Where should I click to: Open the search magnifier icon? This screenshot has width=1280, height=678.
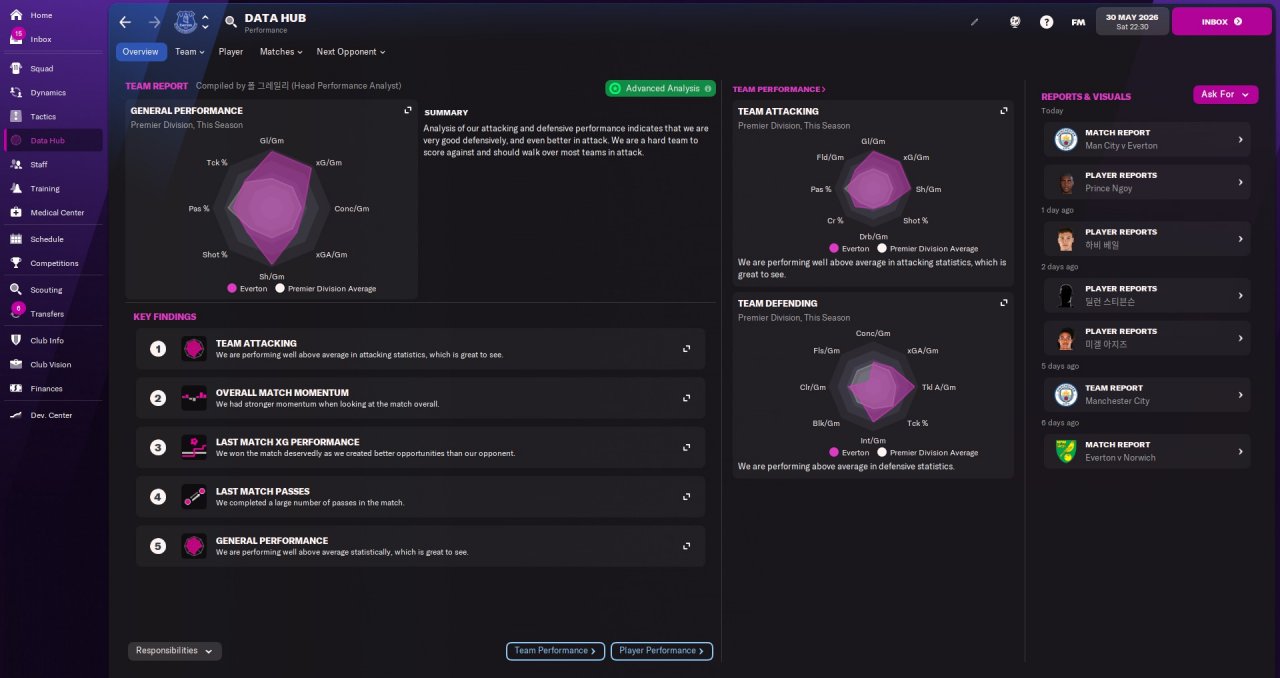231,21
